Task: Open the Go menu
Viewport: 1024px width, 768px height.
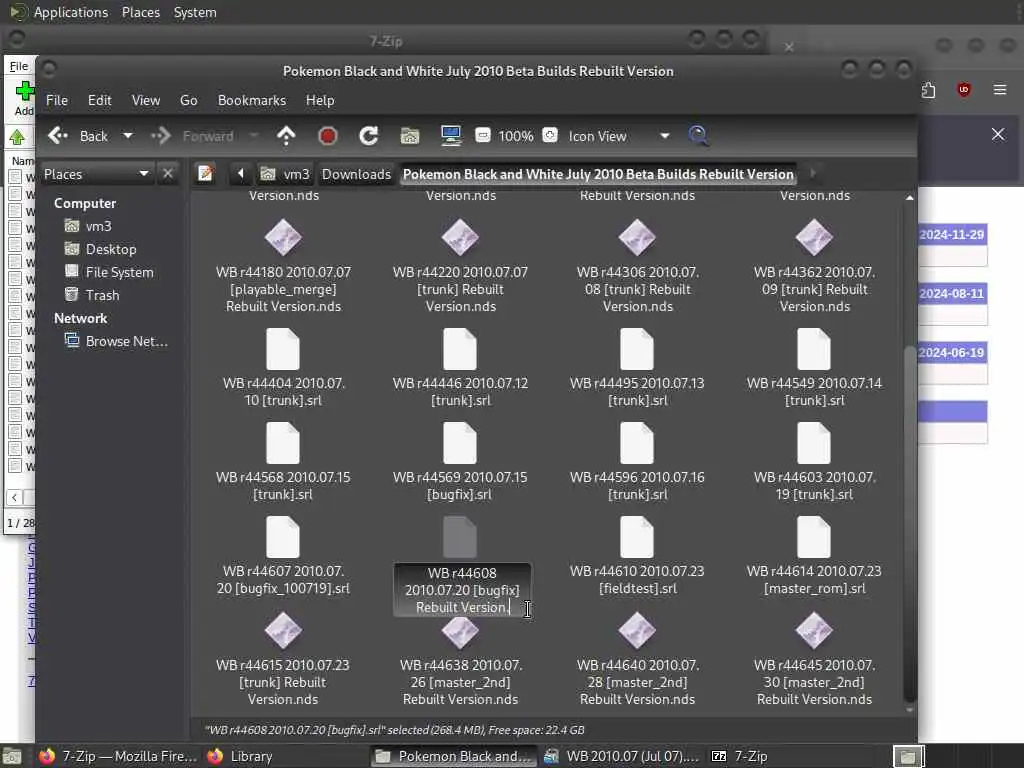Action: click(x=189, y=100)
